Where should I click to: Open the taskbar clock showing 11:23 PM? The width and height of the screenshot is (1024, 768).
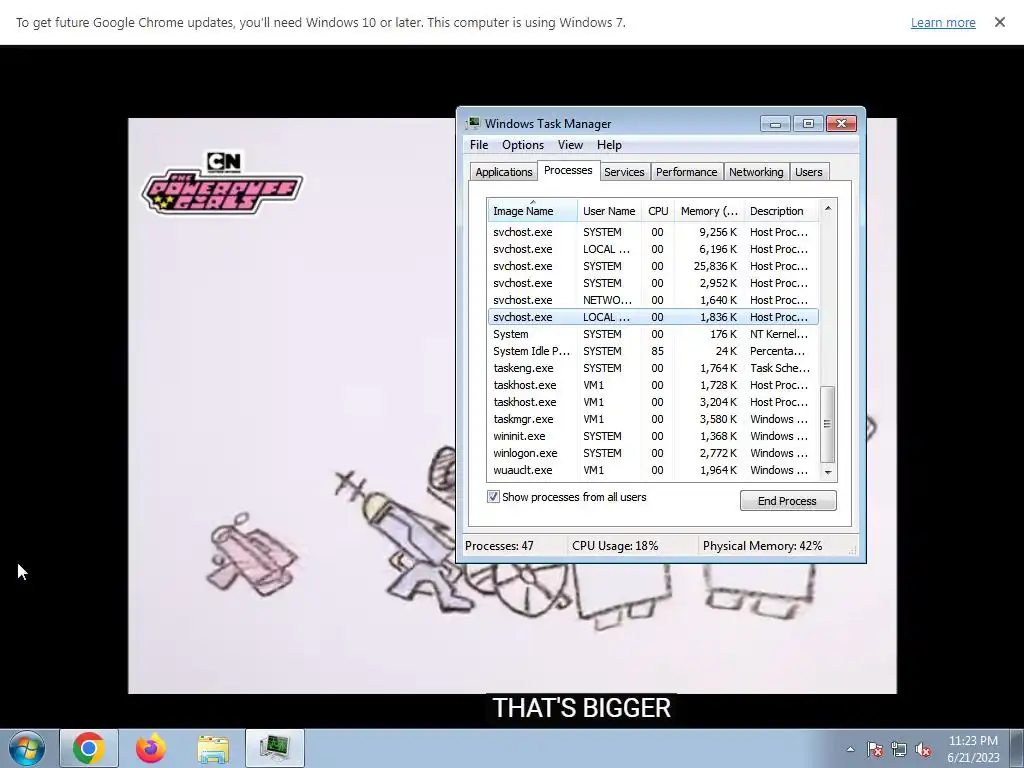coord(973,749)
